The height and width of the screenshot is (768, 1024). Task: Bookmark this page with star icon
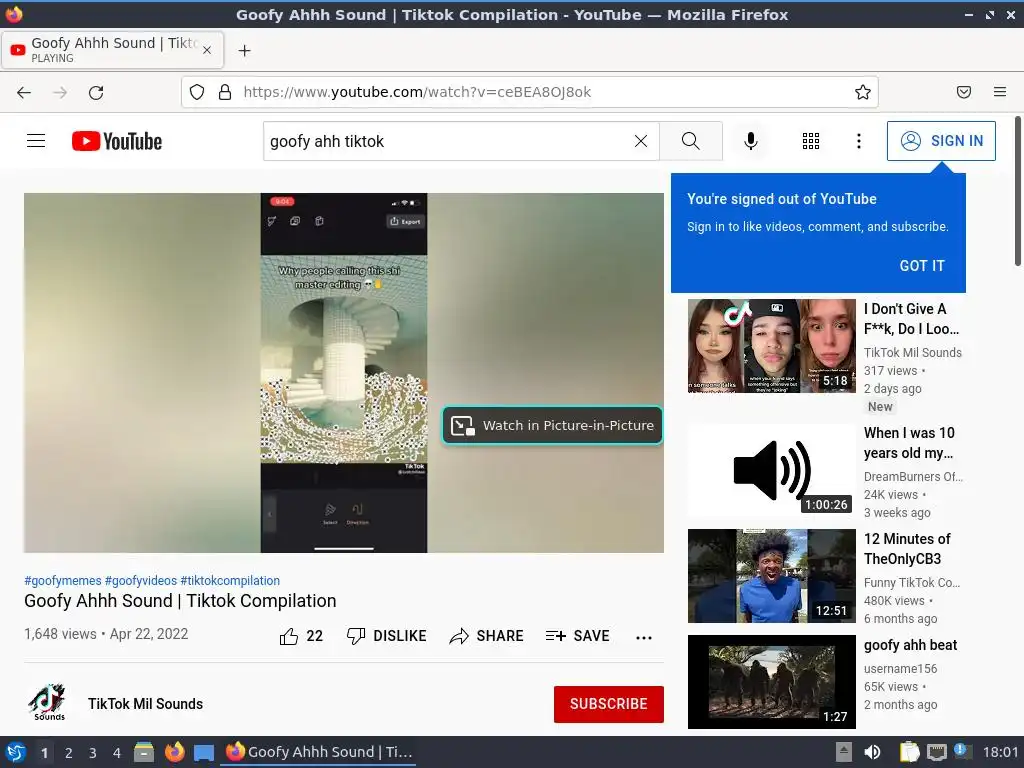[863, 92]
